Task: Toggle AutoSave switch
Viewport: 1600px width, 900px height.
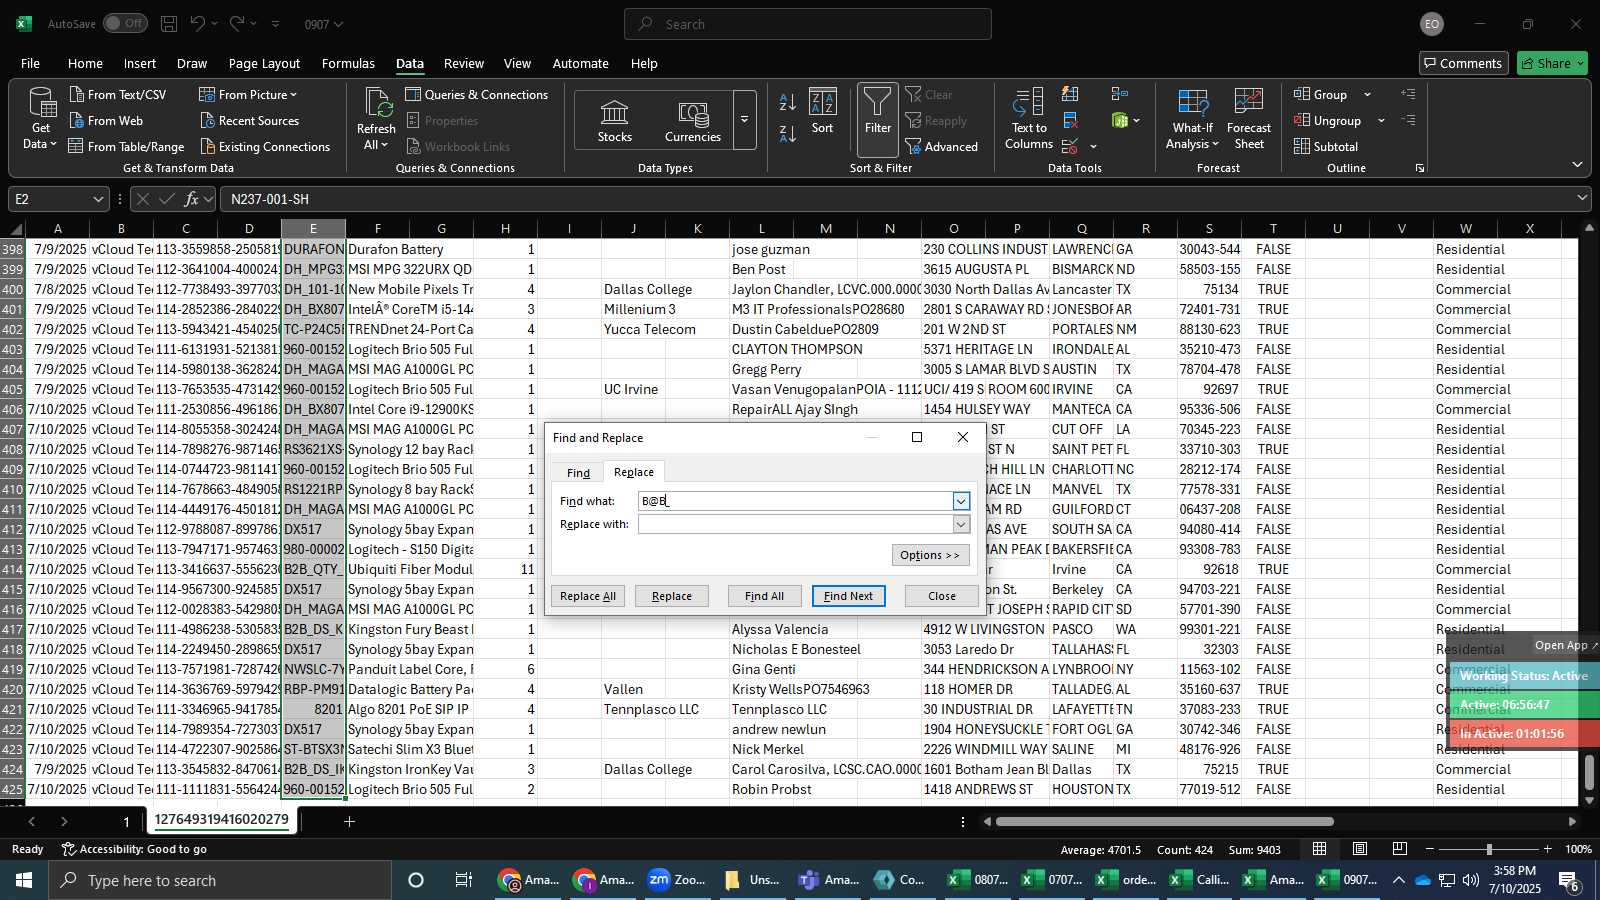Action: click(x=125, y=23)
